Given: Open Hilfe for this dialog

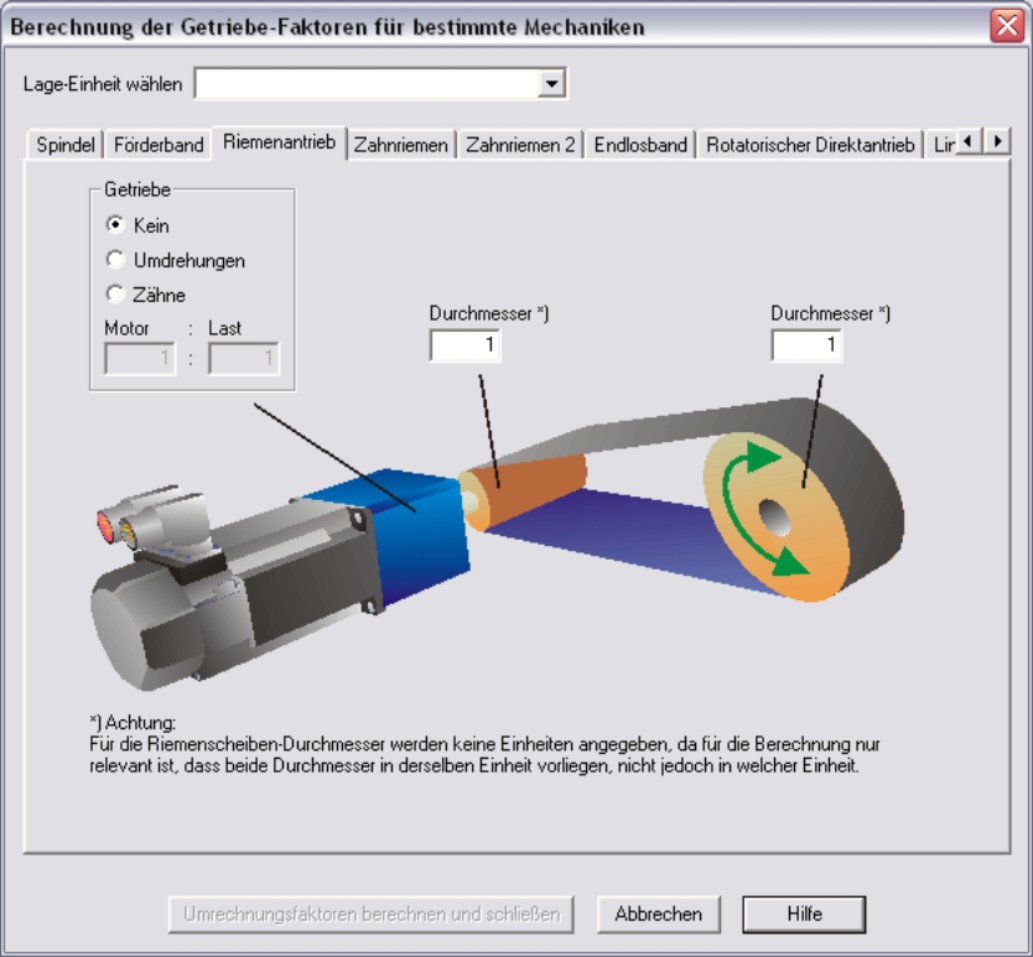Looking at the screenshot, I should [x=803, y=914].
